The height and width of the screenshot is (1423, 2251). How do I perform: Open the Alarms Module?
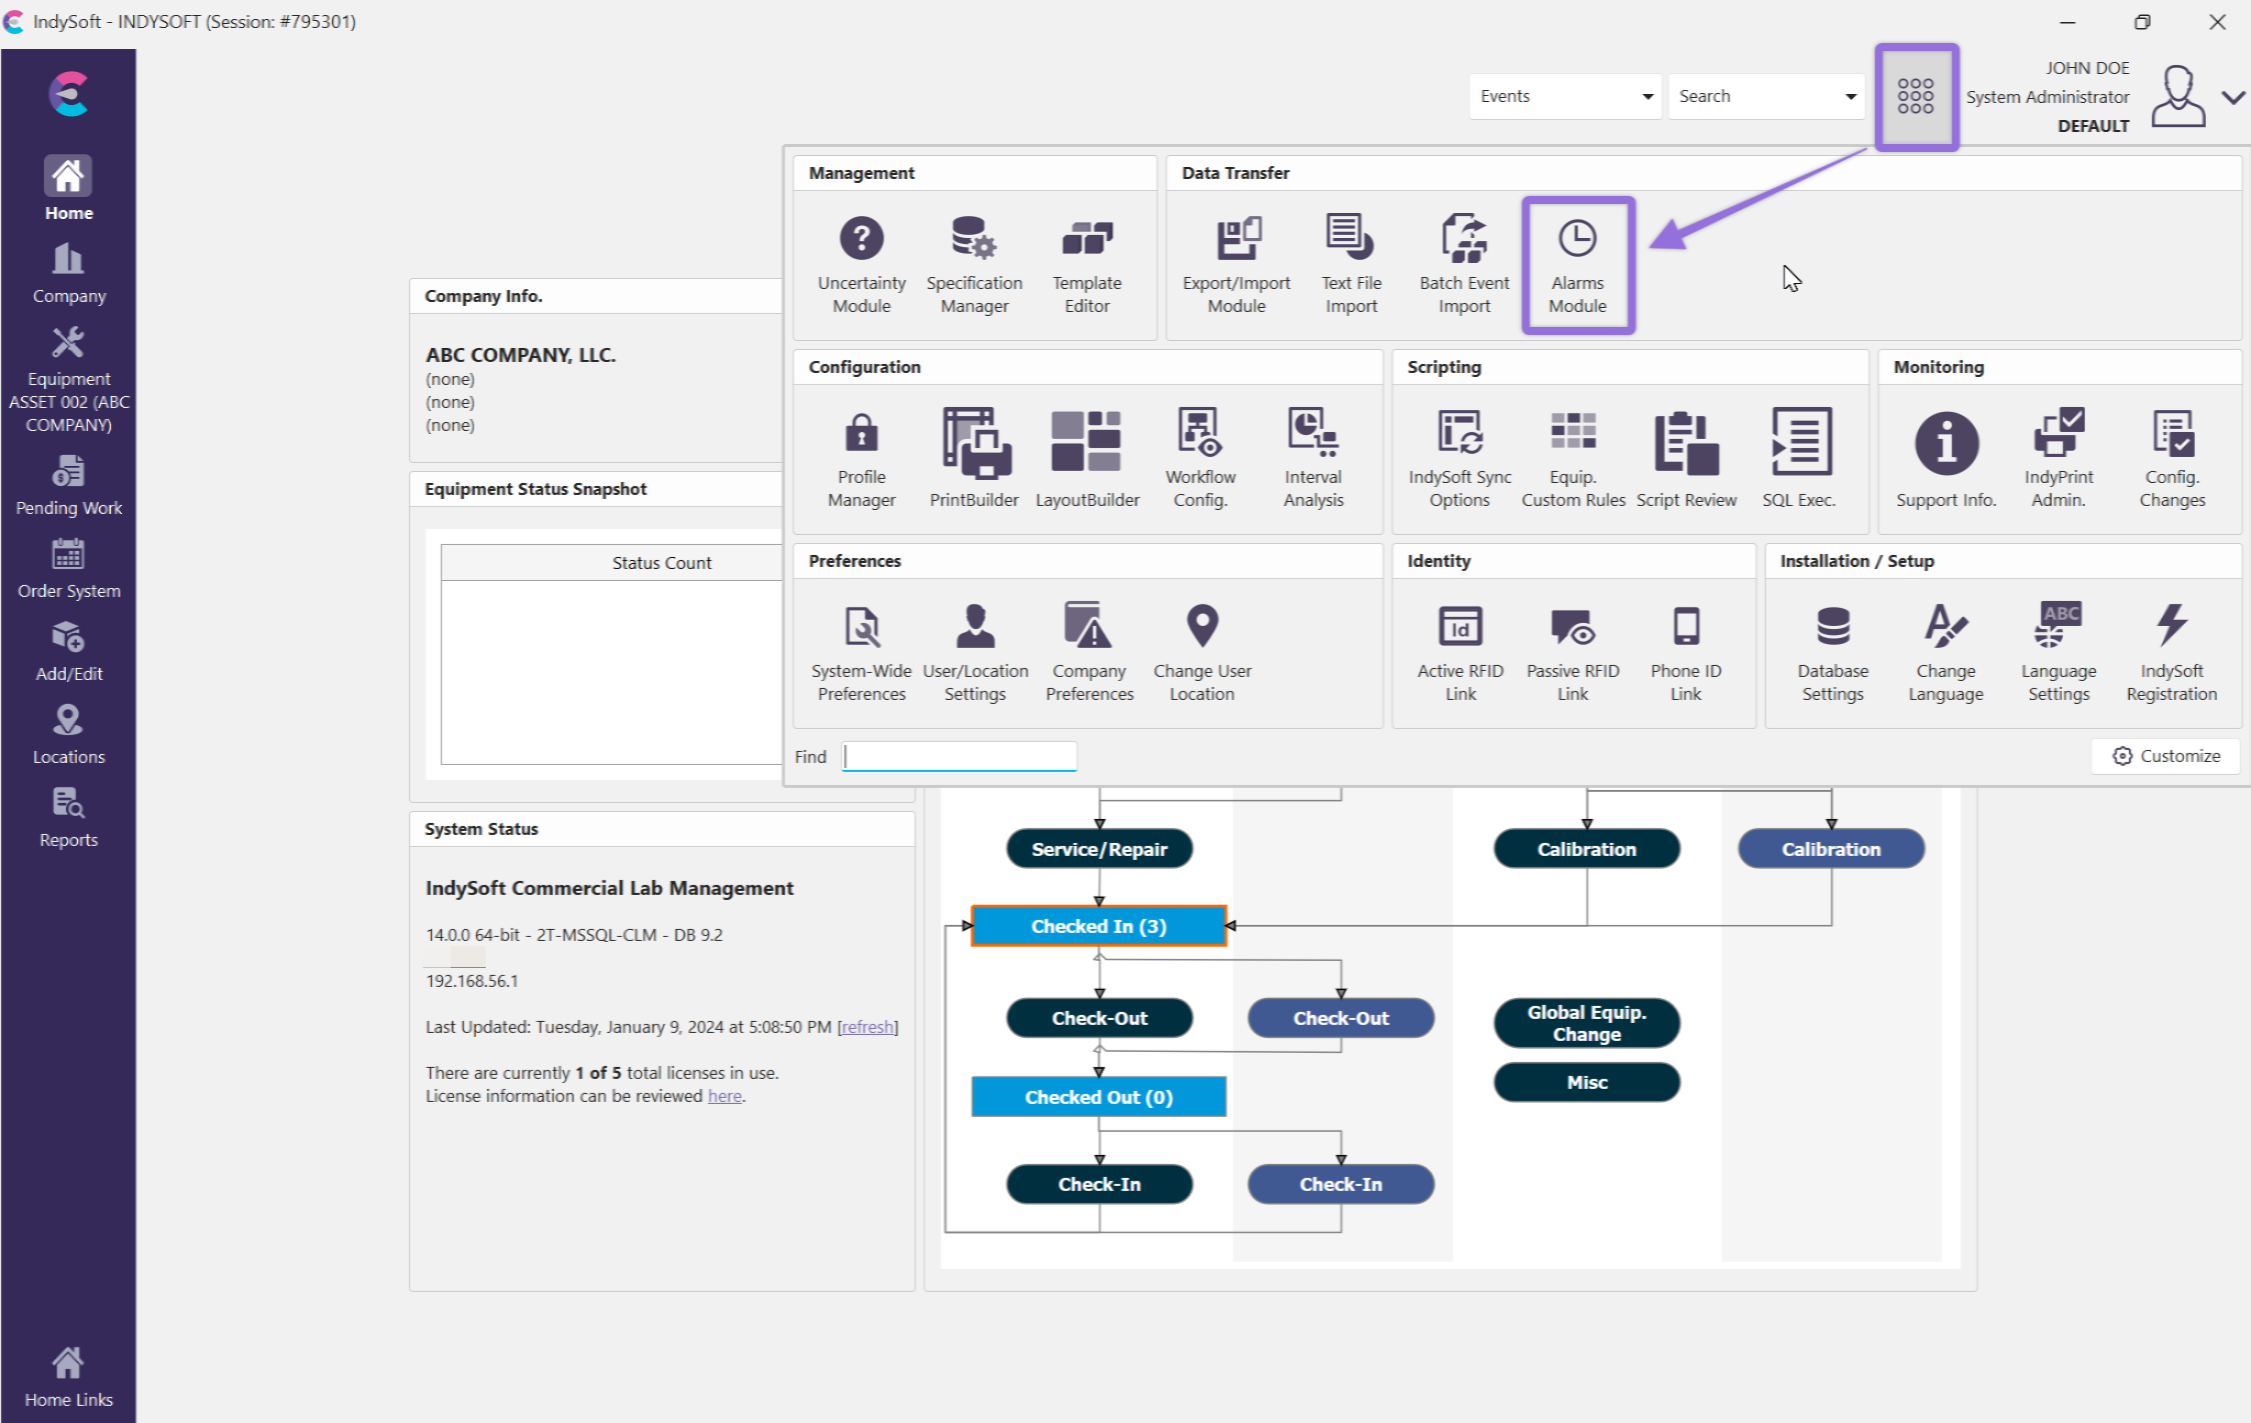1577,264
